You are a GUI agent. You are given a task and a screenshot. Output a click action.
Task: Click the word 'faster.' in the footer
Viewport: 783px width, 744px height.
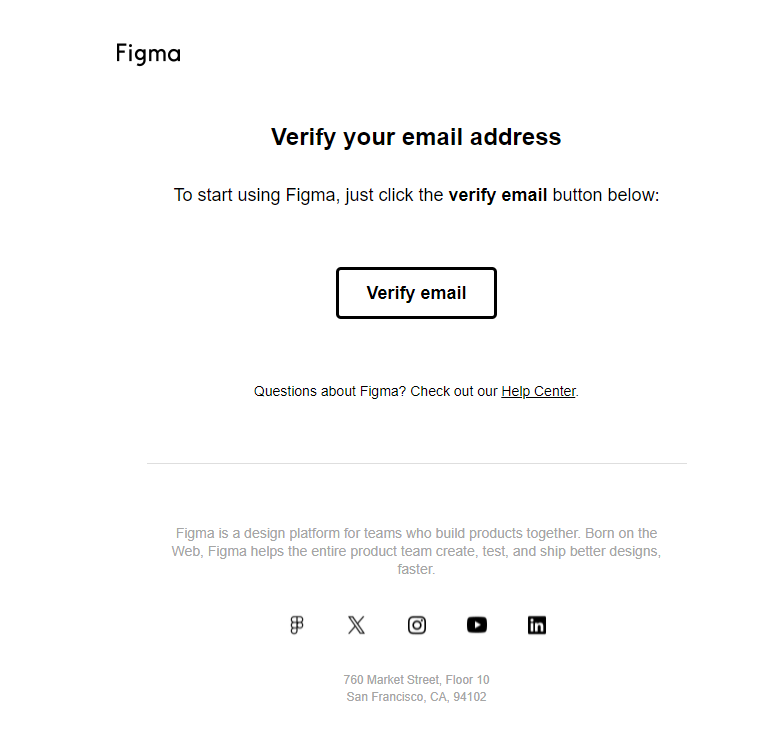(416, 569)
